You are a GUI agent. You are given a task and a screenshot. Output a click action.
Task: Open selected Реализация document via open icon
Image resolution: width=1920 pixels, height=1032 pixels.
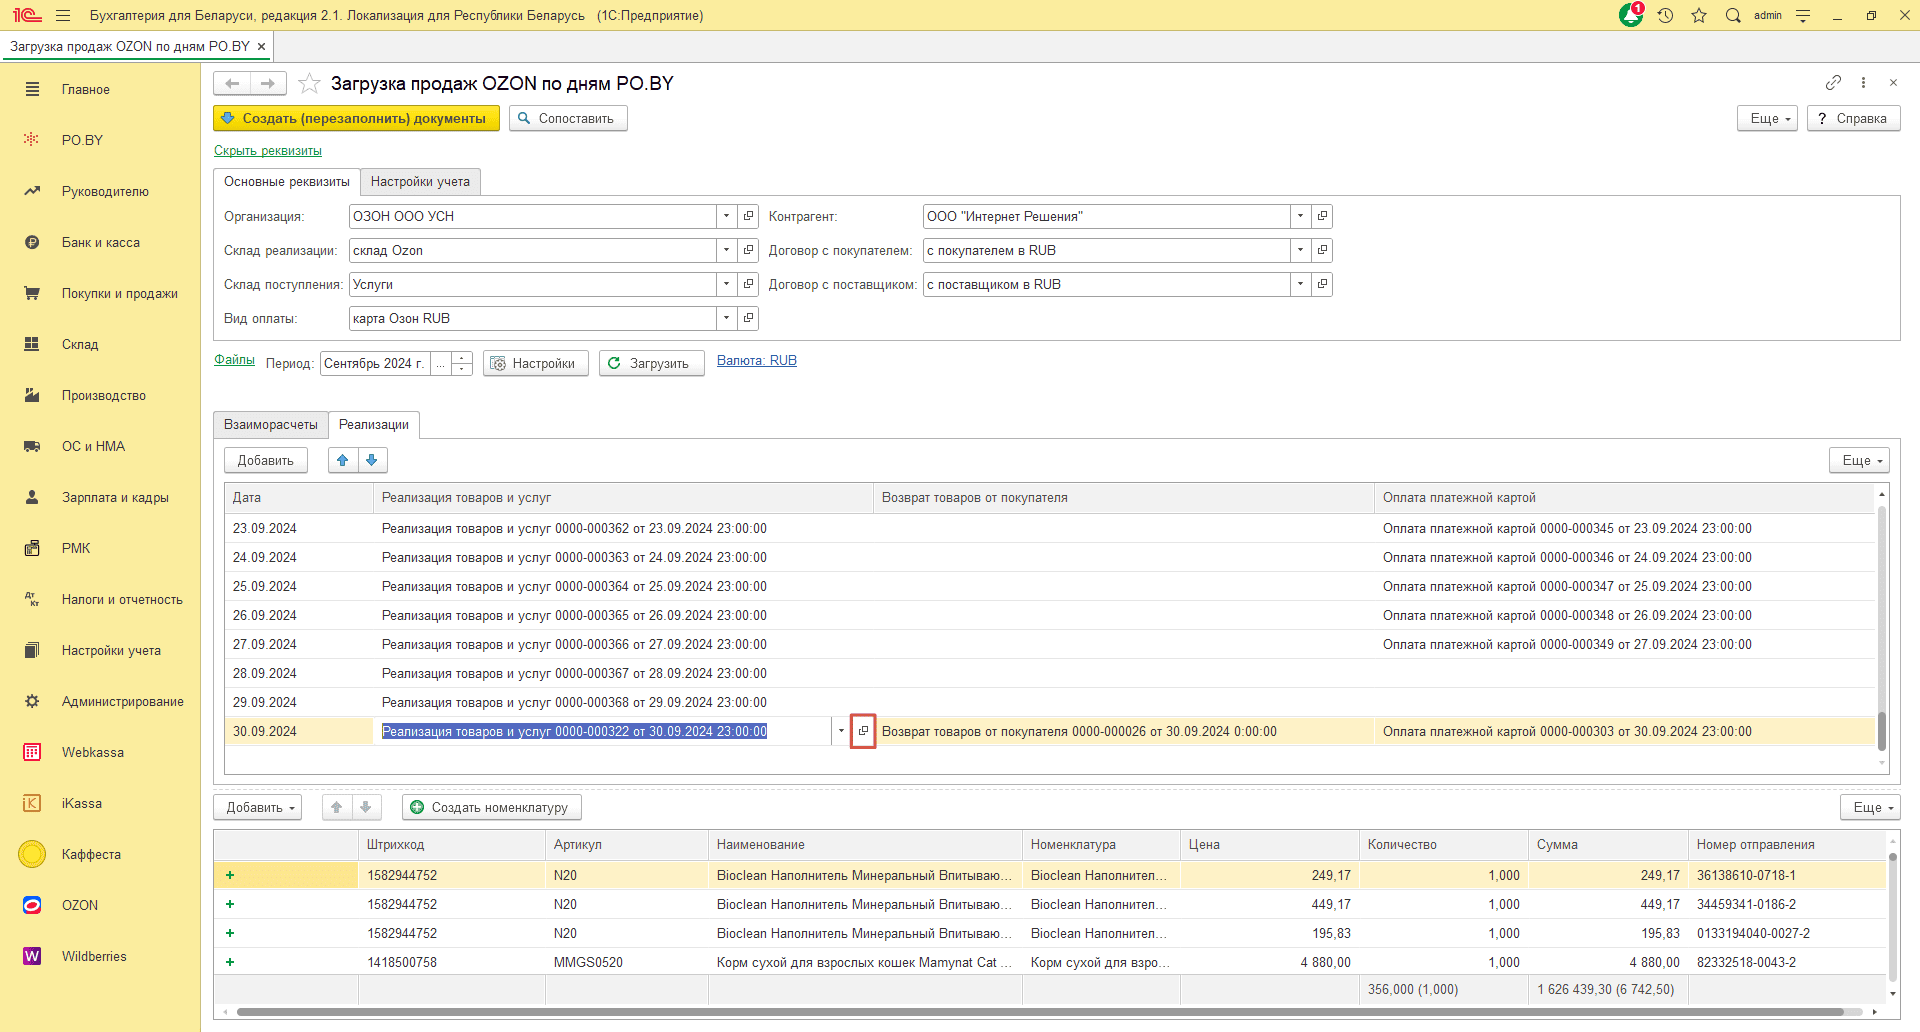[x=863, y=731]
